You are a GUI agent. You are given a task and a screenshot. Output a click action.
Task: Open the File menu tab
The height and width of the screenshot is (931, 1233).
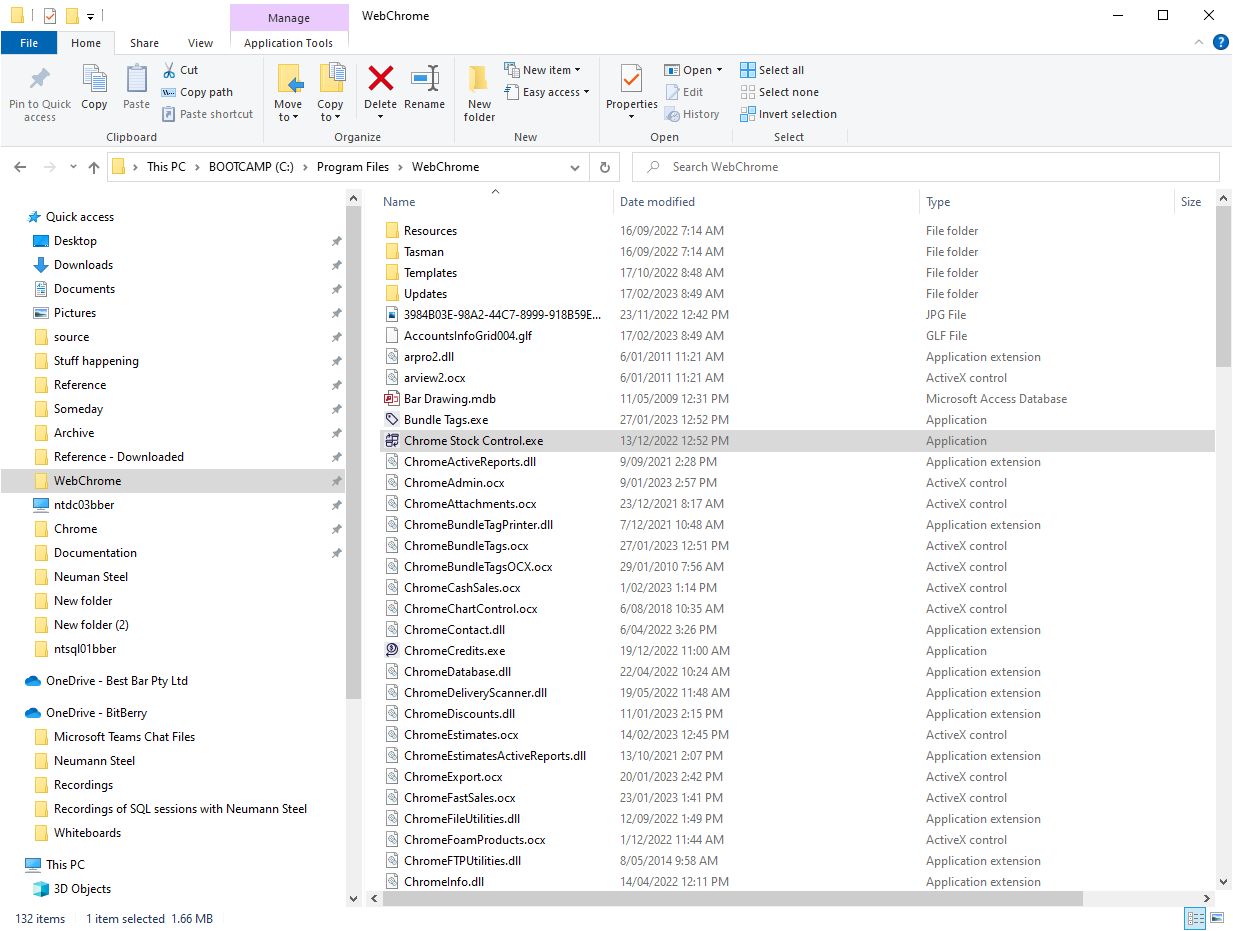pyautogui.click(x=29, y=43)
